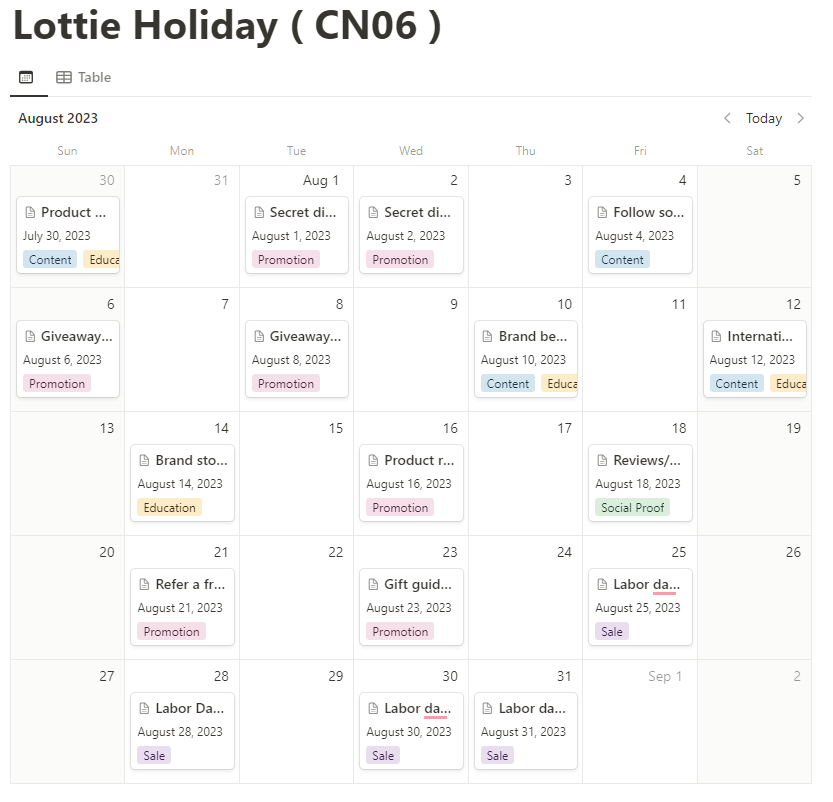Go to previous month with left chevron

click(727, 118)
